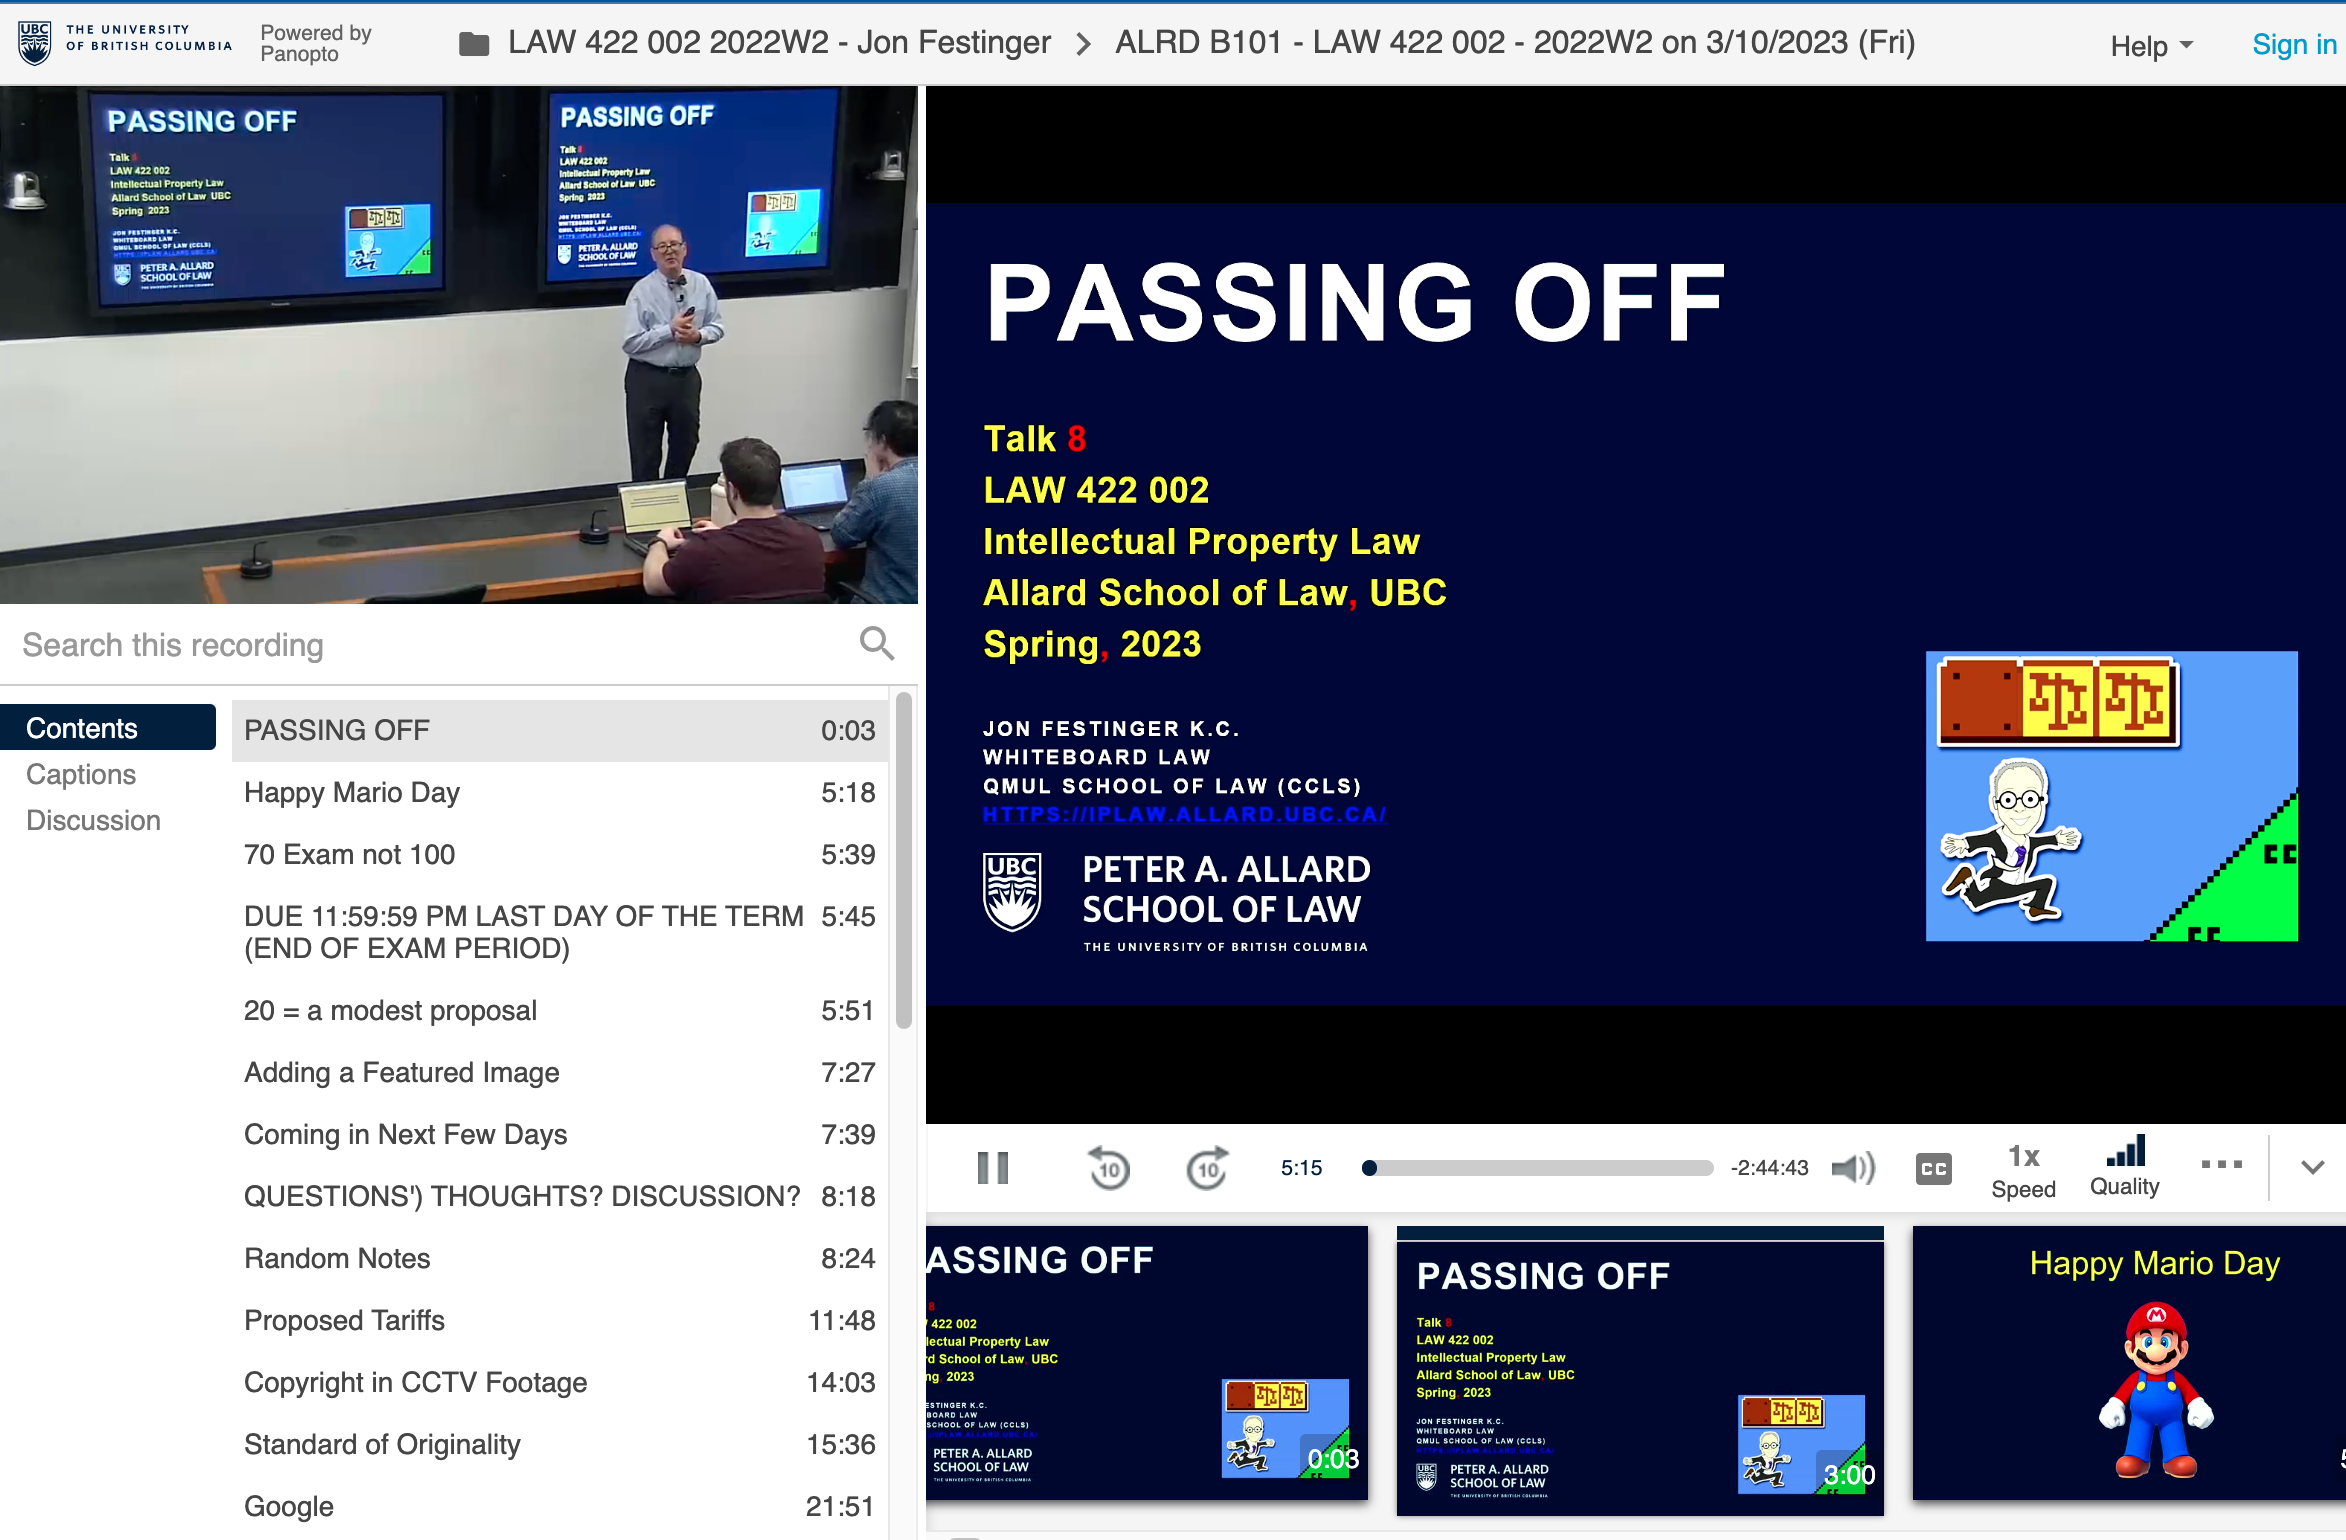2346x1540 pixels.
Task: Jump to 70 Exam not 100
Action: click(x=560, y=854)
